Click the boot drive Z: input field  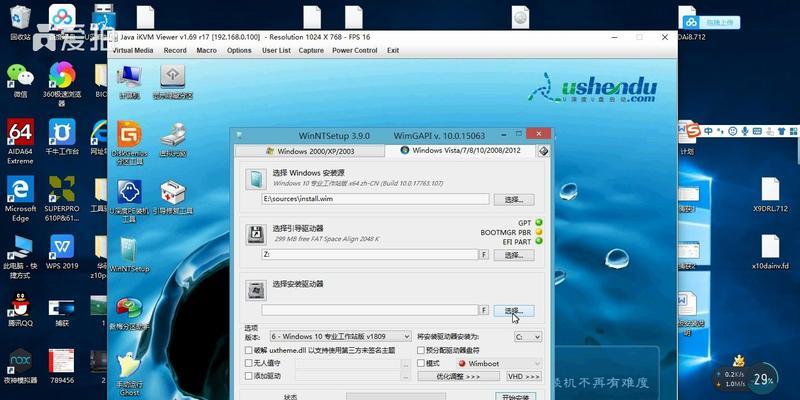click(x=369, y=255)
